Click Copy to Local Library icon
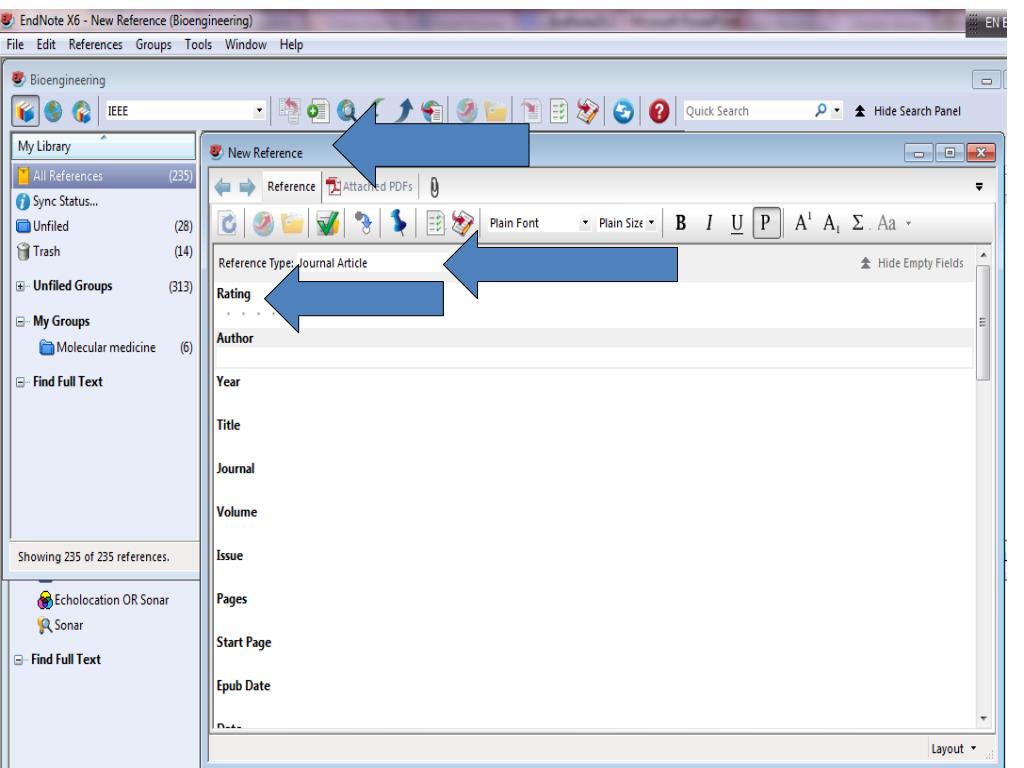 point(289,111)
